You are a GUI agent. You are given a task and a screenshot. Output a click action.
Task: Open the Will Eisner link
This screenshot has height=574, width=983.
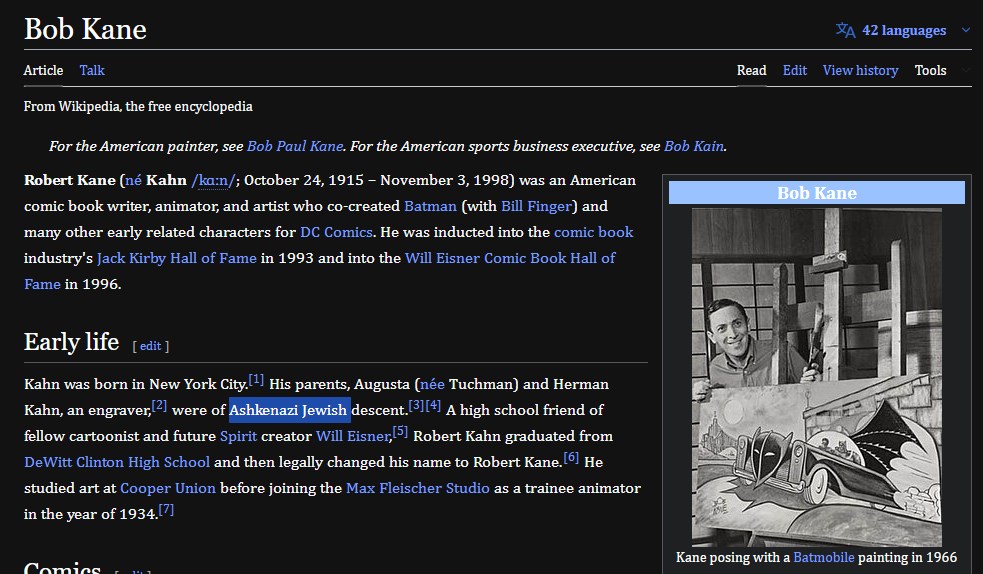pos(353,436)
